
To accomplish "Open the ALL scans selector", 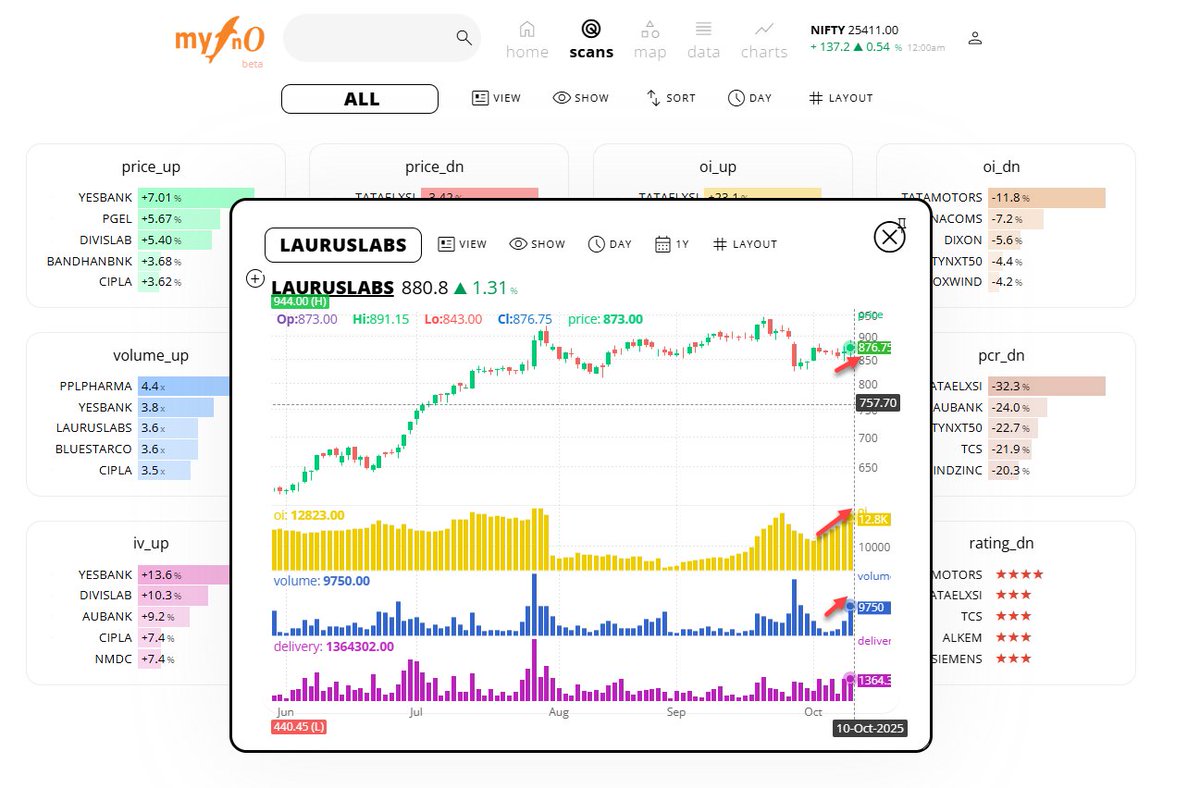I will [x=359, y=98].
